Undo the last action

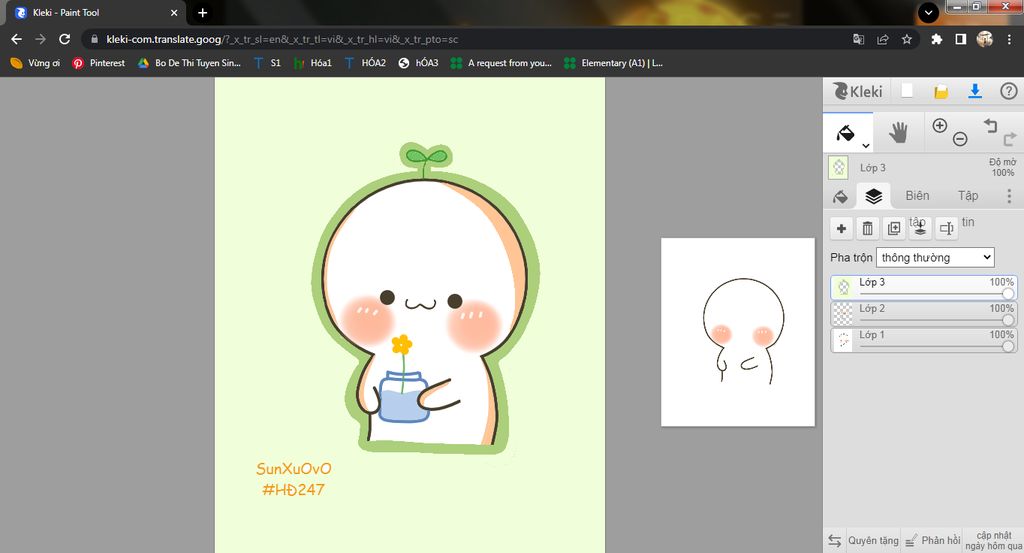991,125
